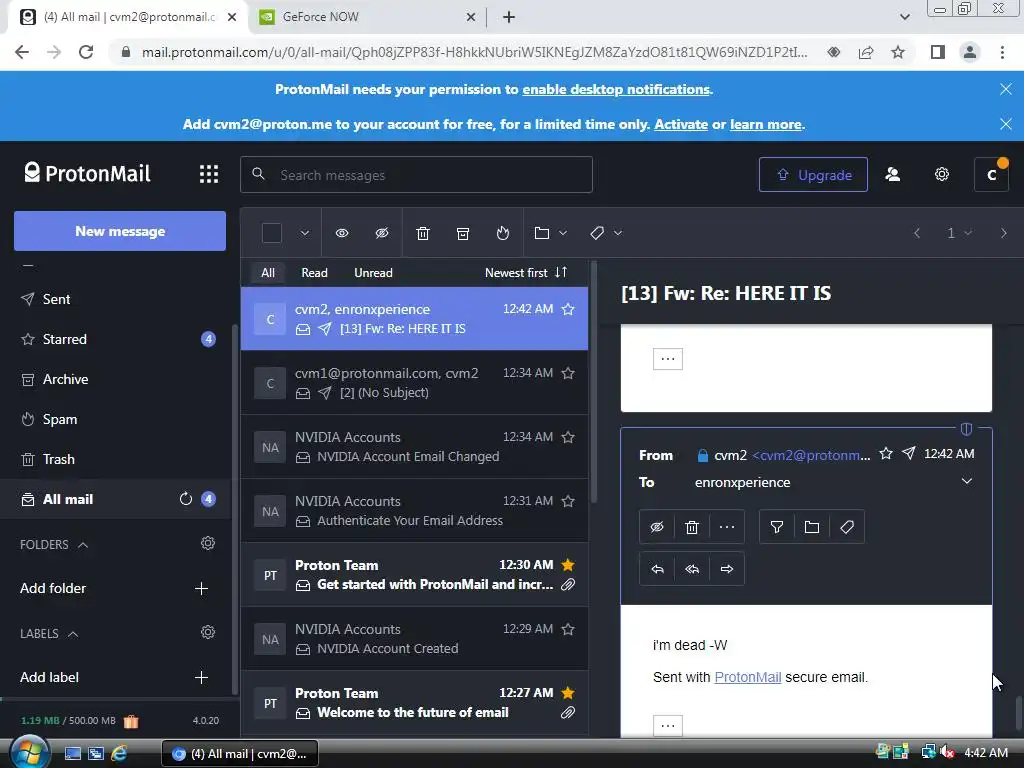Open label settings gear icon
1024x768 pixels.
pos(208,632)
